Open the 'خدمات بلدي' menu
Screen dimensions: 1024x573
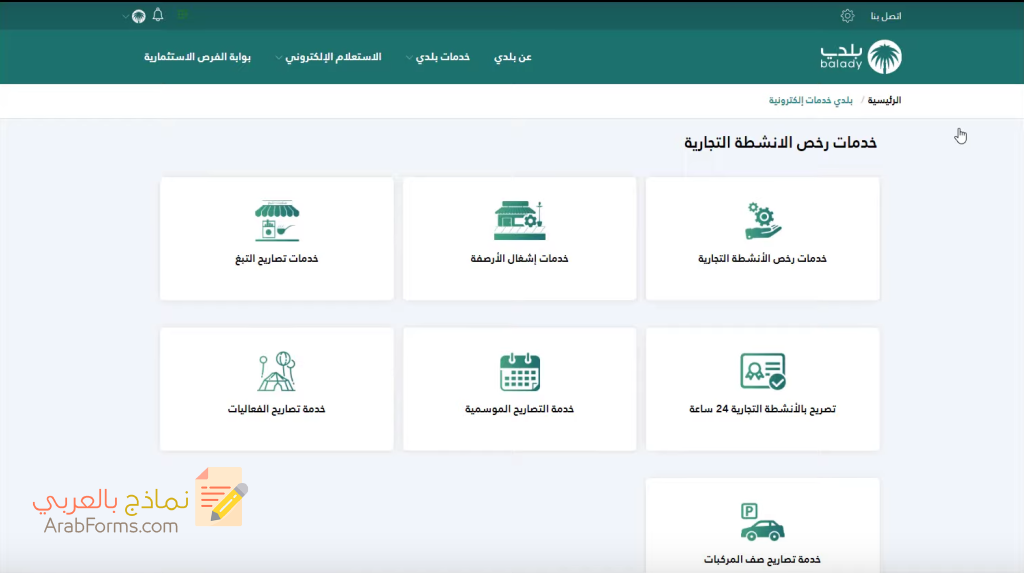point(443,57)
